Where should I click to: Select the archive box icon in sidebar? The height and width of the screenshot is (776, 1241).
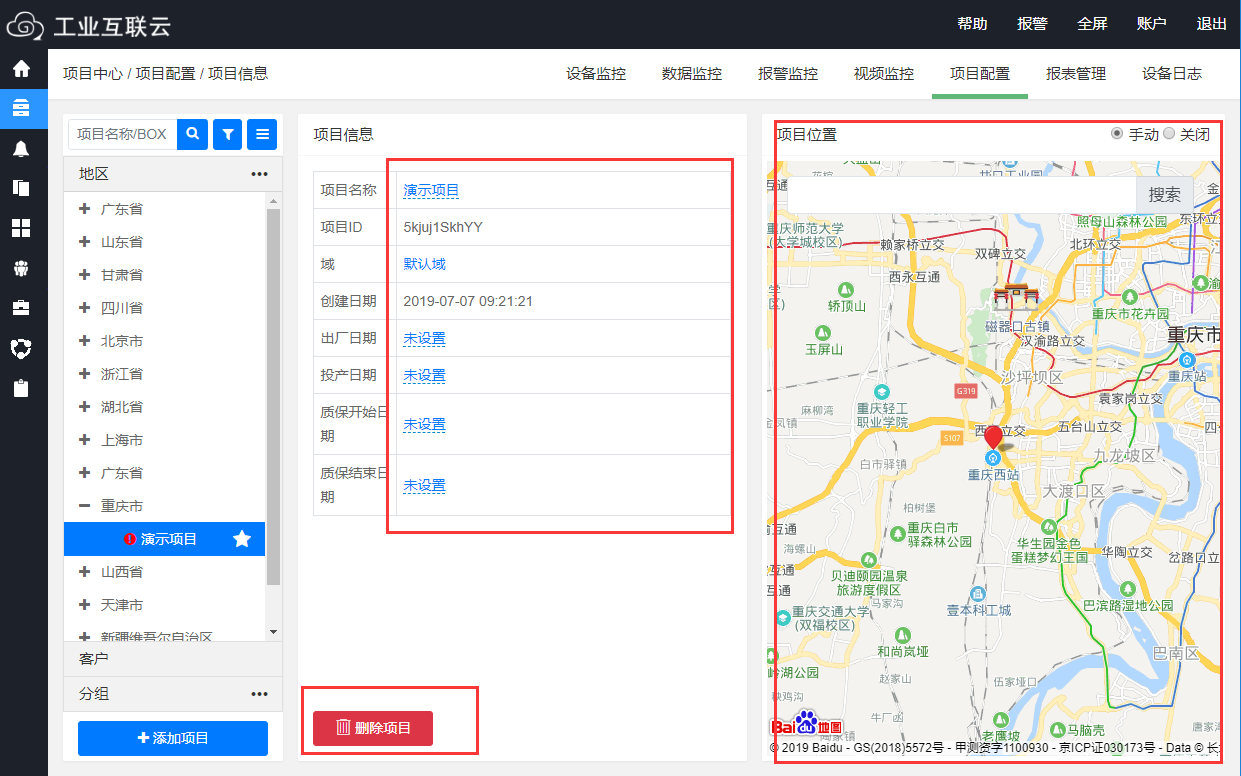pos(21,108)
